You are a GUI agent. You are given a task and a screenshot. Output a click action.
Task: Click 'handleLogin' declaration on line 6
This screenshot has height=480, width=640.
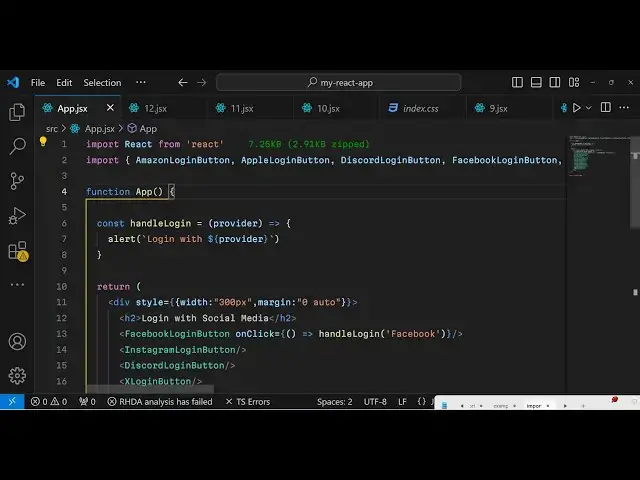coord(160,223)
